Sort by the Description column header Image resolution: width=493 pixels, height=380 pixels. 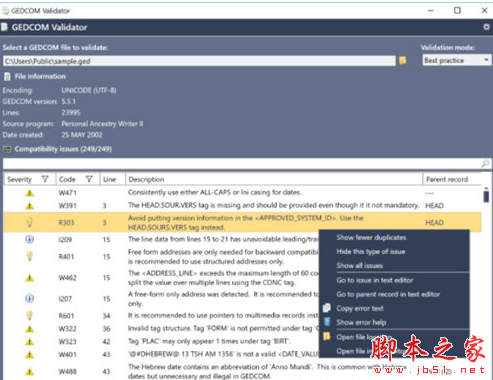pos(146,179)
